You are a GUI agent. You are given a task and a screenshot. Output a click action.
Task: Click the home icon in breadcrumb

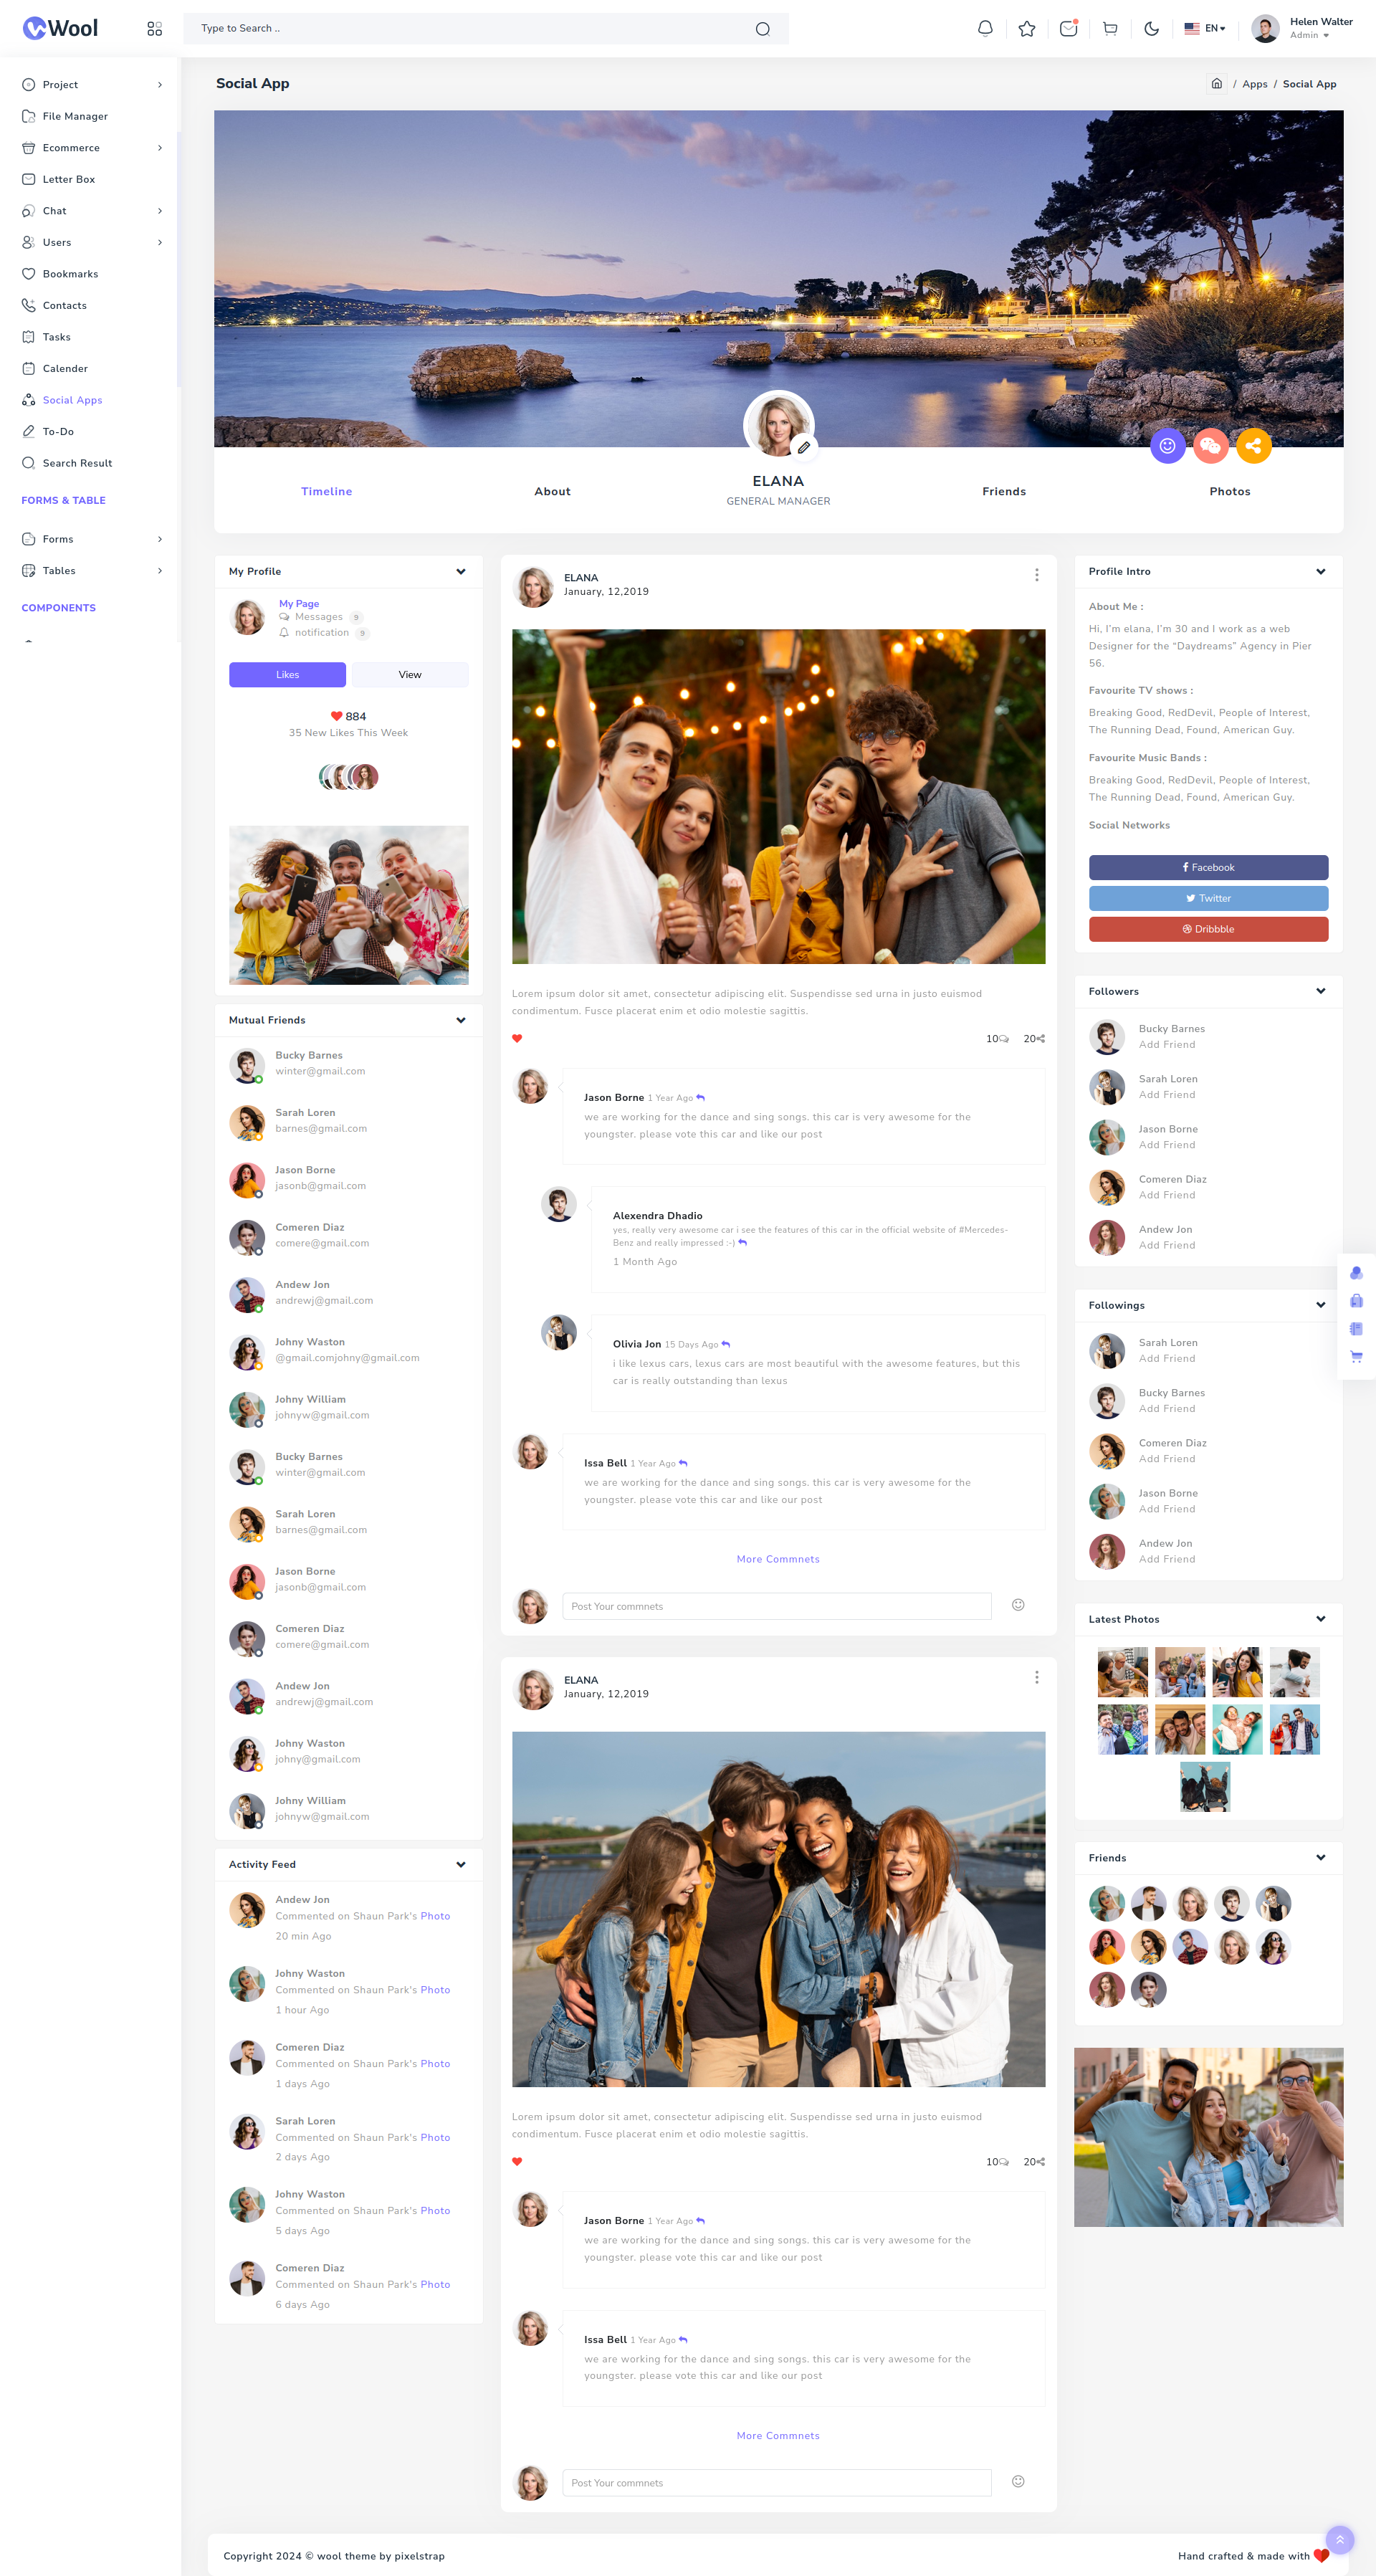(1216, 84)
